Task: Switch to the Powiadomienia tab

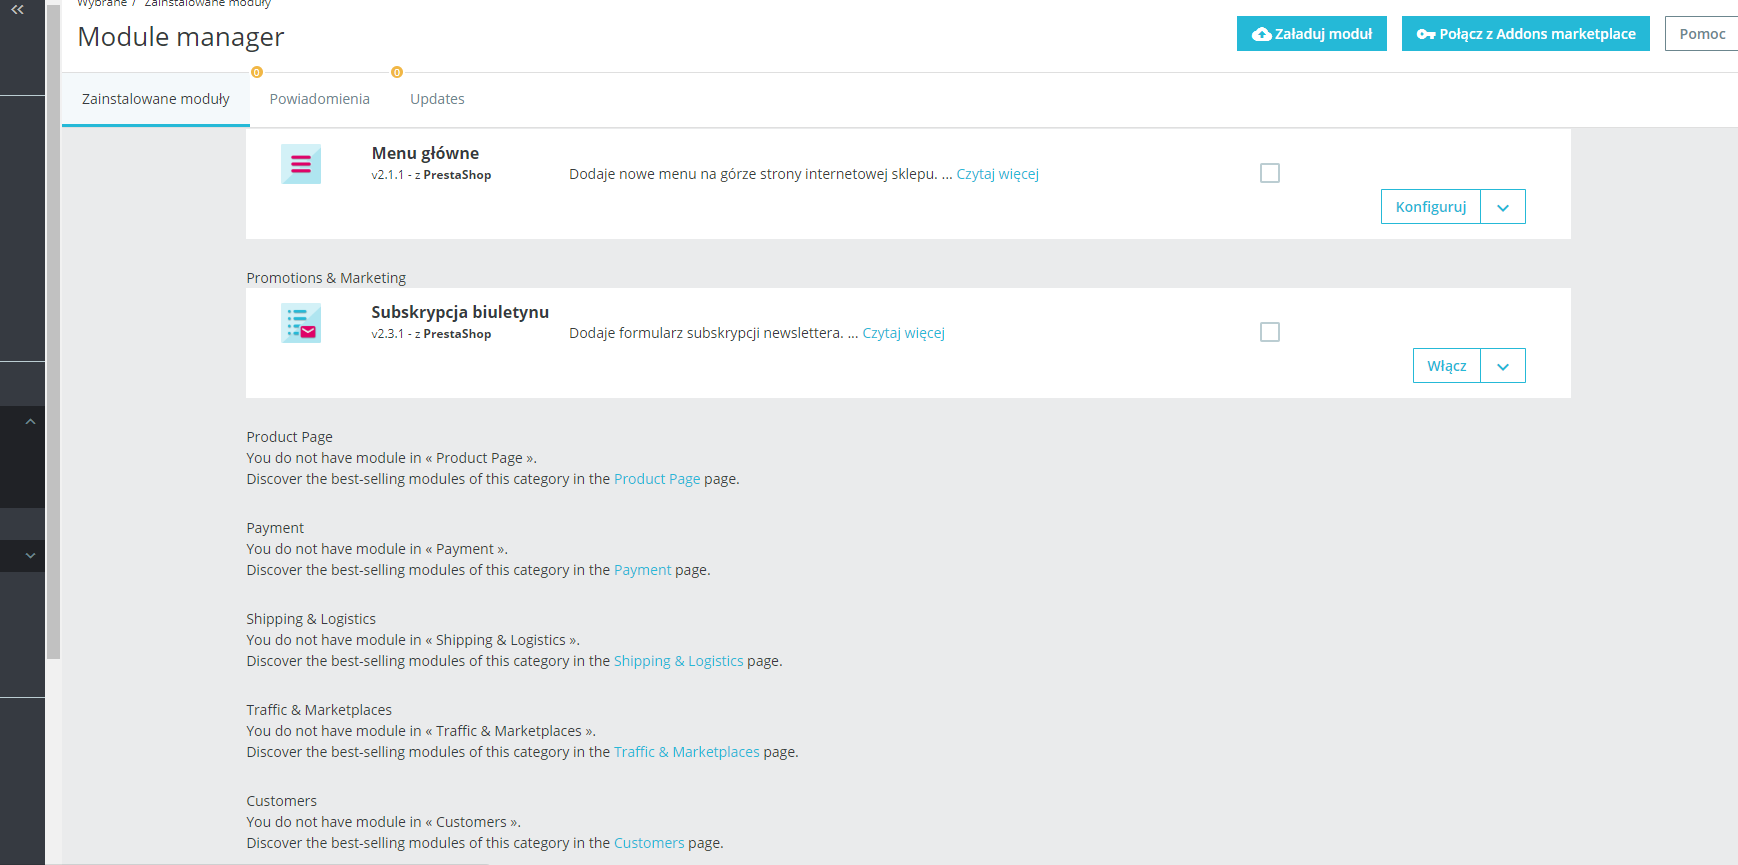Action: coord(320,99)
